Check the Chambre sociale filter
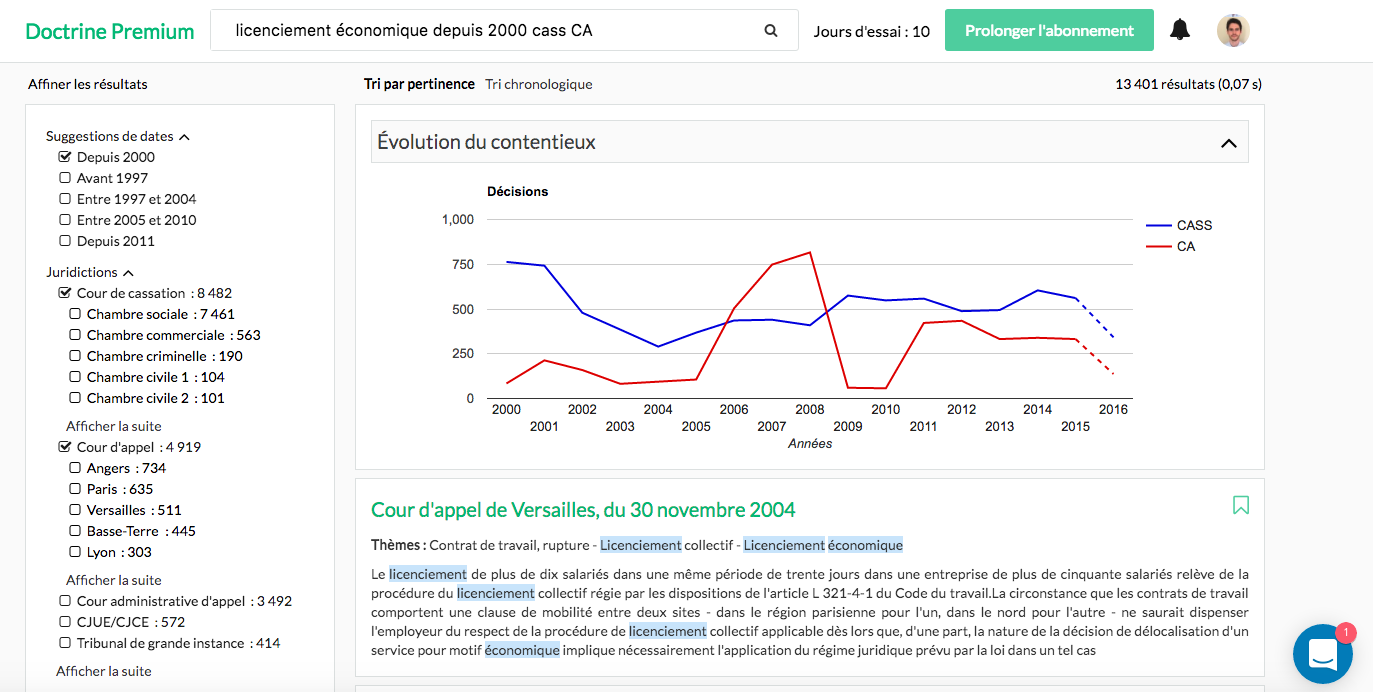 (75, 314)
